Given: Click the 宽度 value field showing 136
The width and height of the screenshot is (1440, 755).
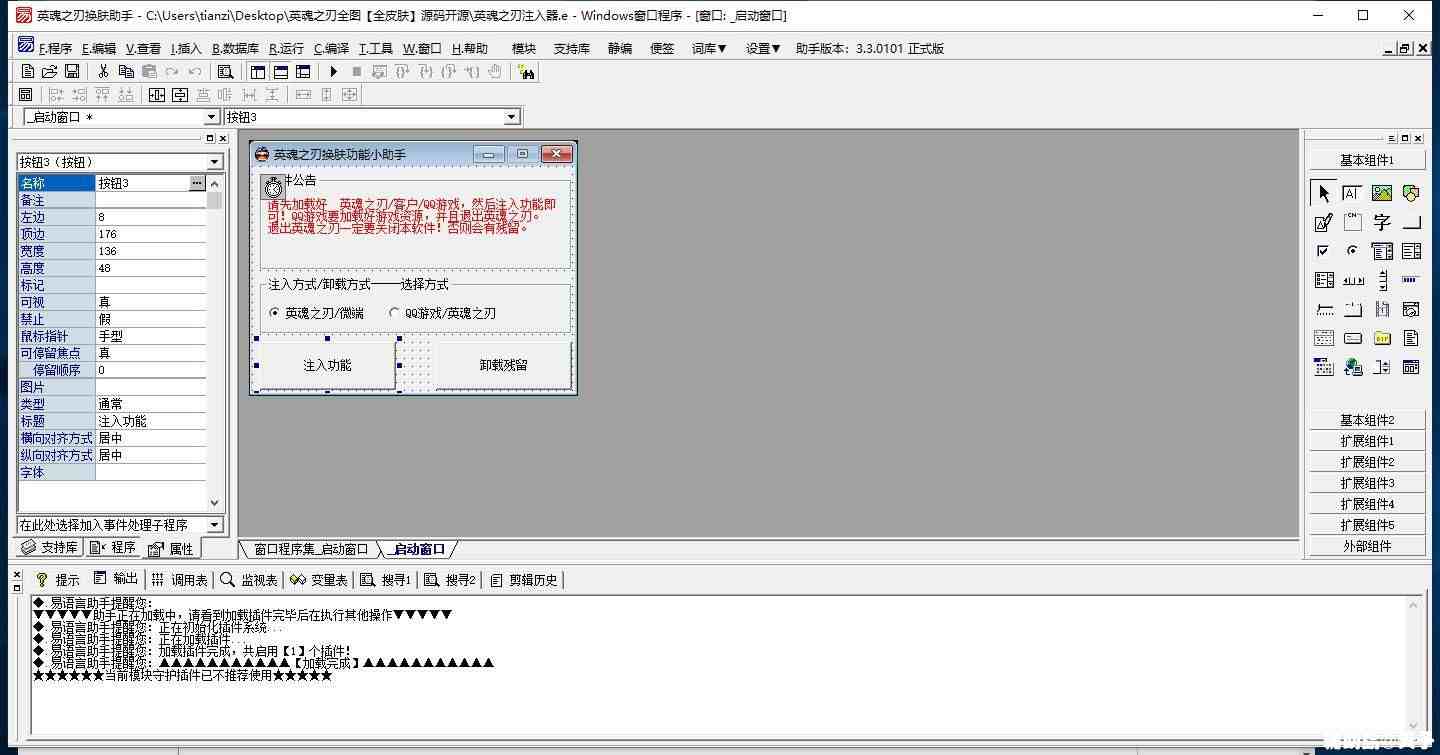Looking at the screenshot, I should (x=150, y=251).
